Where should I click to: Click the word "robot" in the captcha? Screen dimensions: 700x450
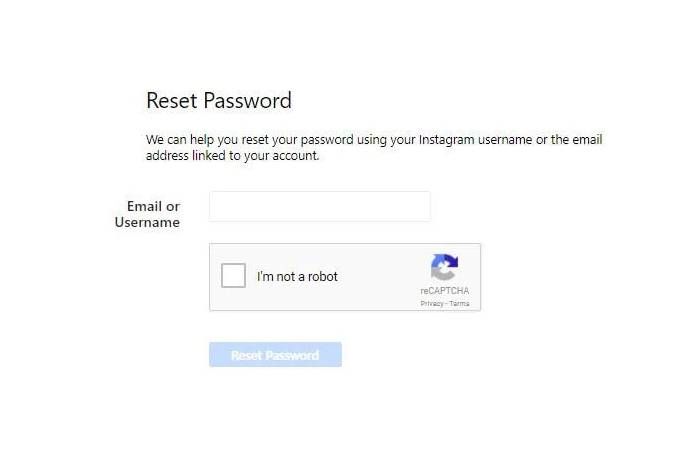(x=321, y=277)
